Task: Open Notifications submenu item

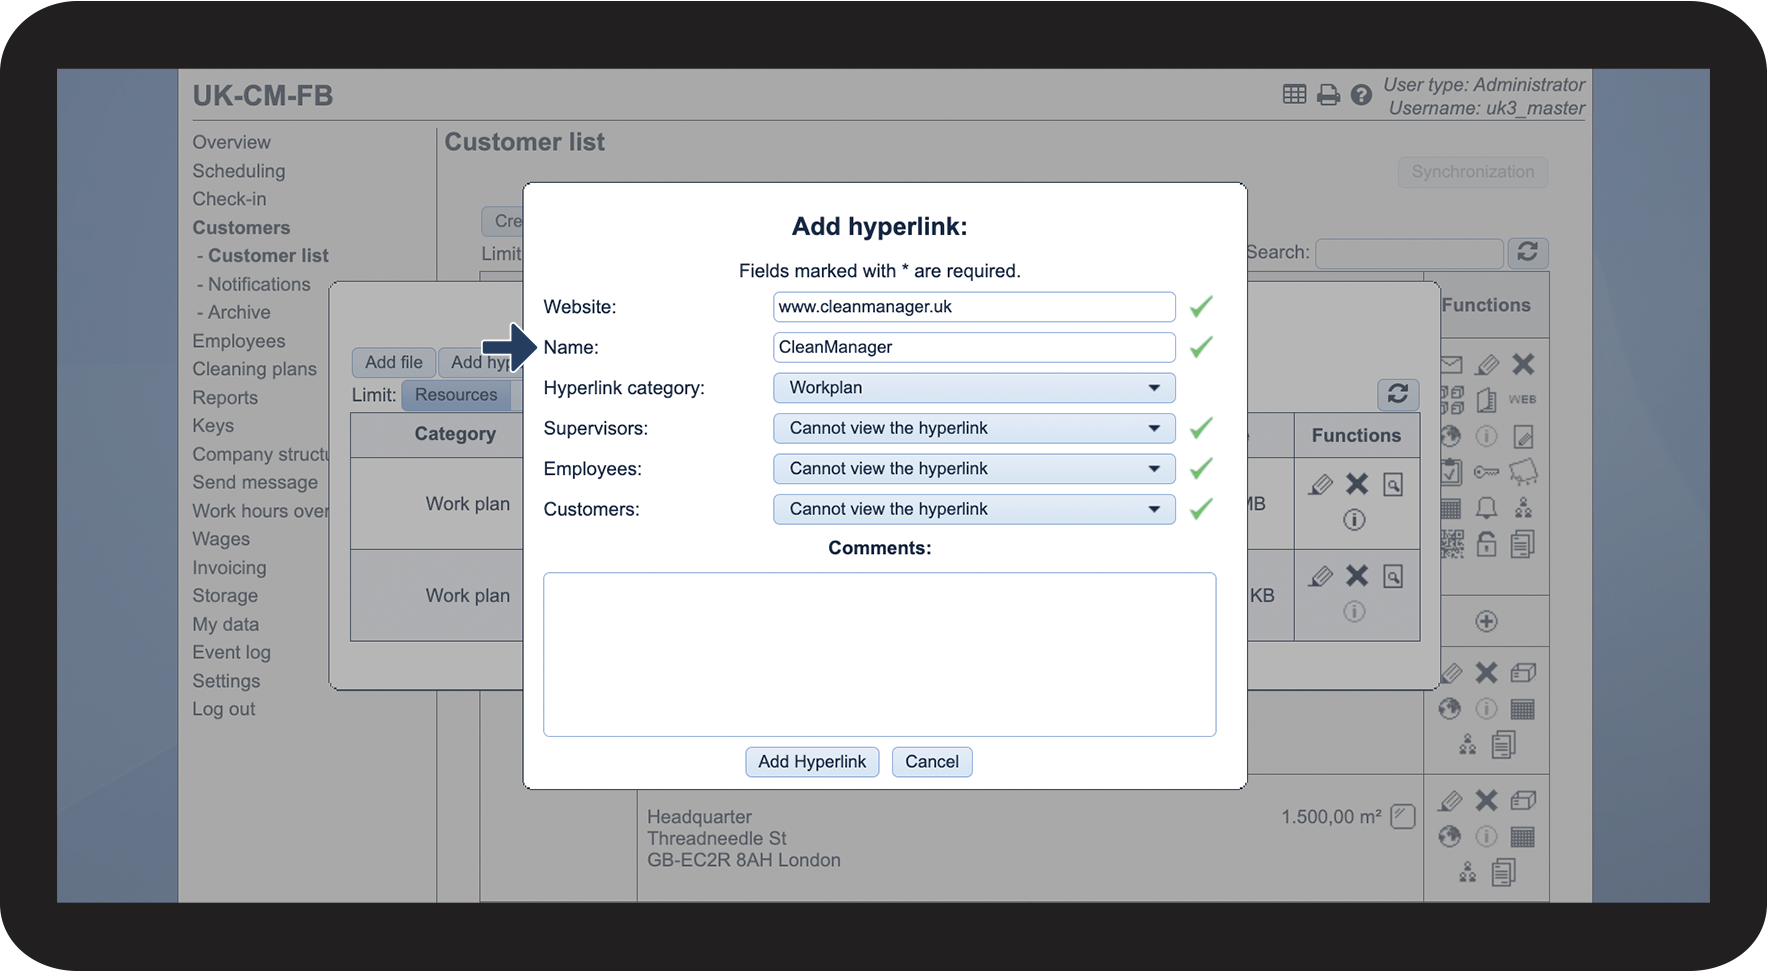Action: 259,284
